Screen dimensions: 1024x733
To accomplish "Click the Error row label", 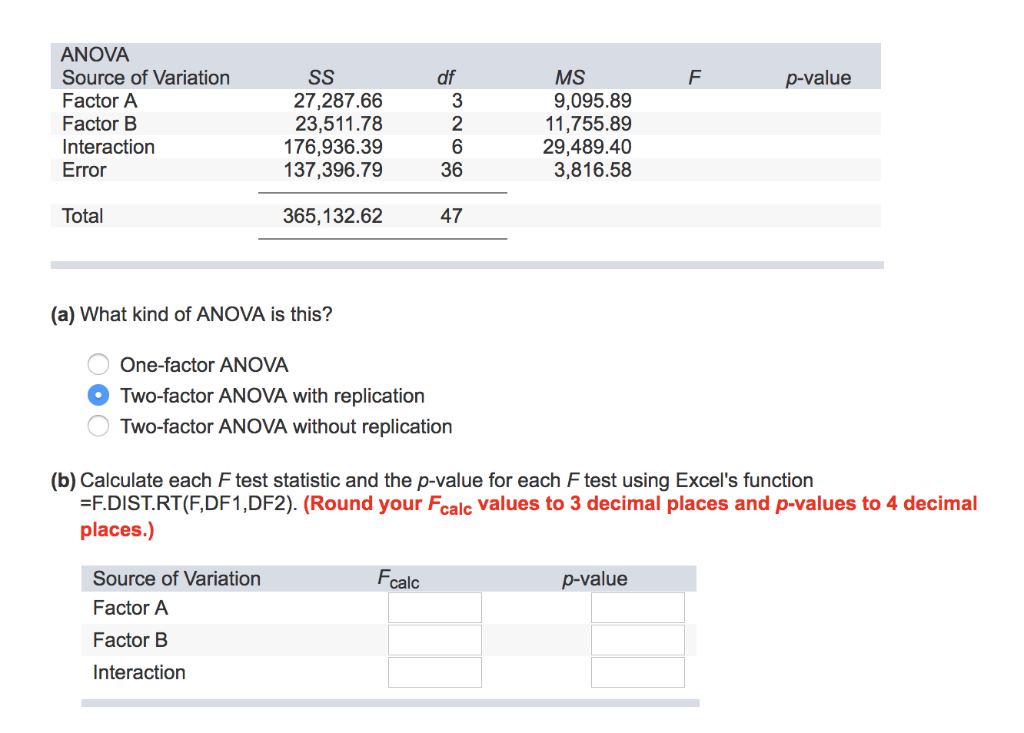I will tap(84, 170).
